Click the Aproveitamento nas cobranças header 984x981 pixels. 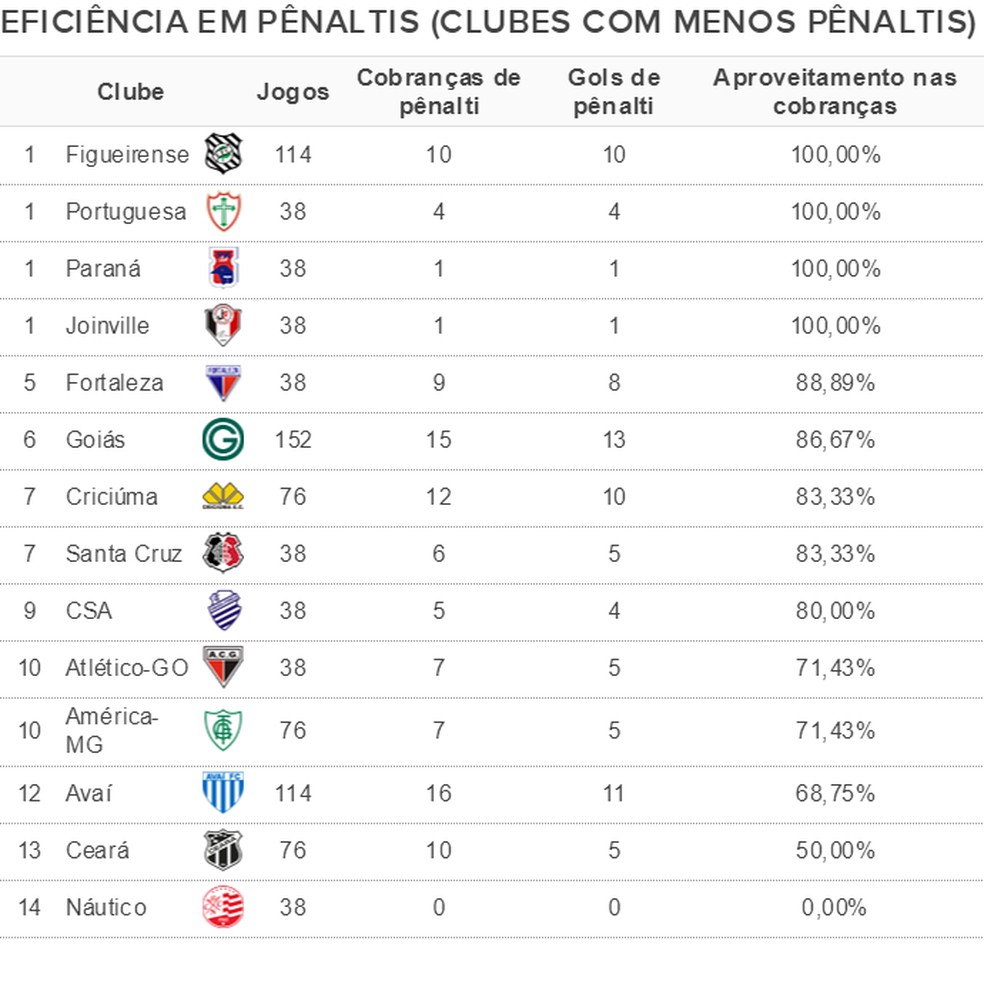tap(835, 92)
